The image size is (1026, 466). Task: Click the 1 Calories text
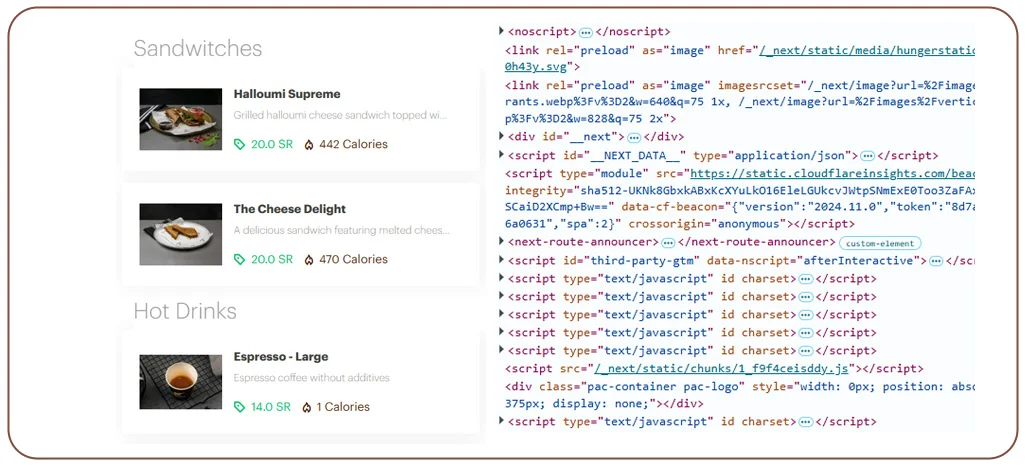tap(343, 407)
